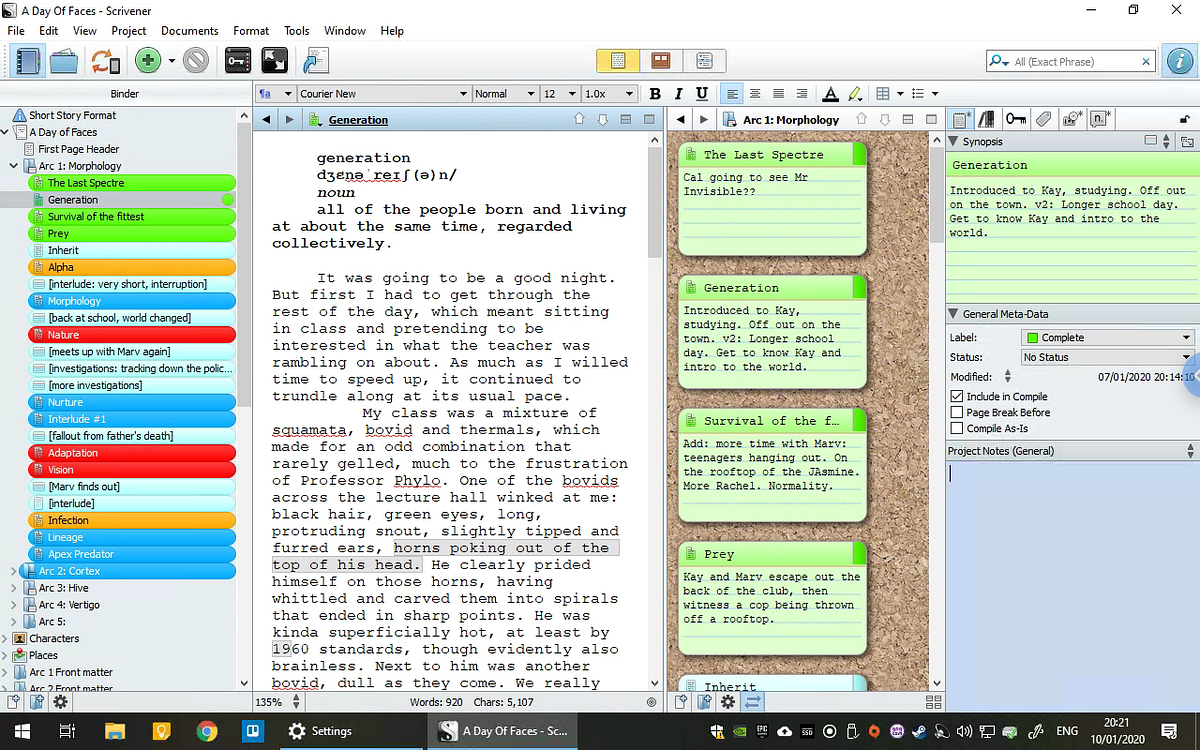Align text left

tap(733, 93)
